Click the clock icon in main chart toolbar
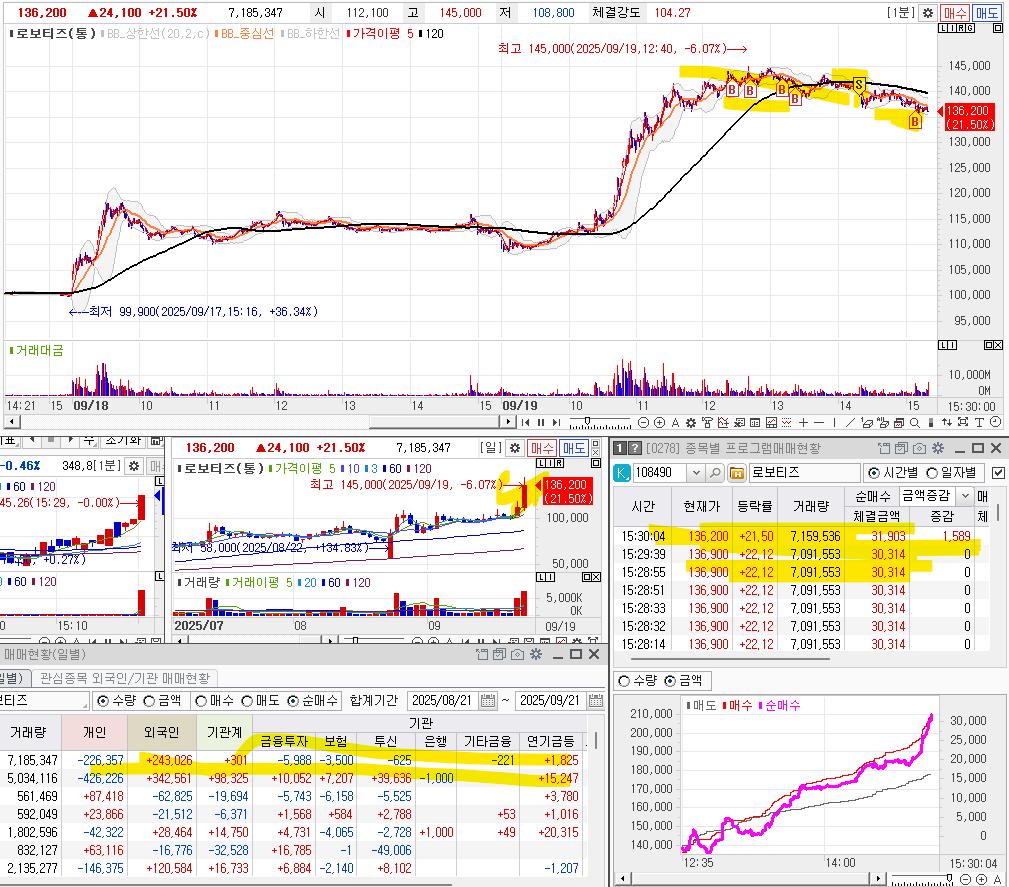This screenshot has width=1009, height=887. [x=995, y=422]
